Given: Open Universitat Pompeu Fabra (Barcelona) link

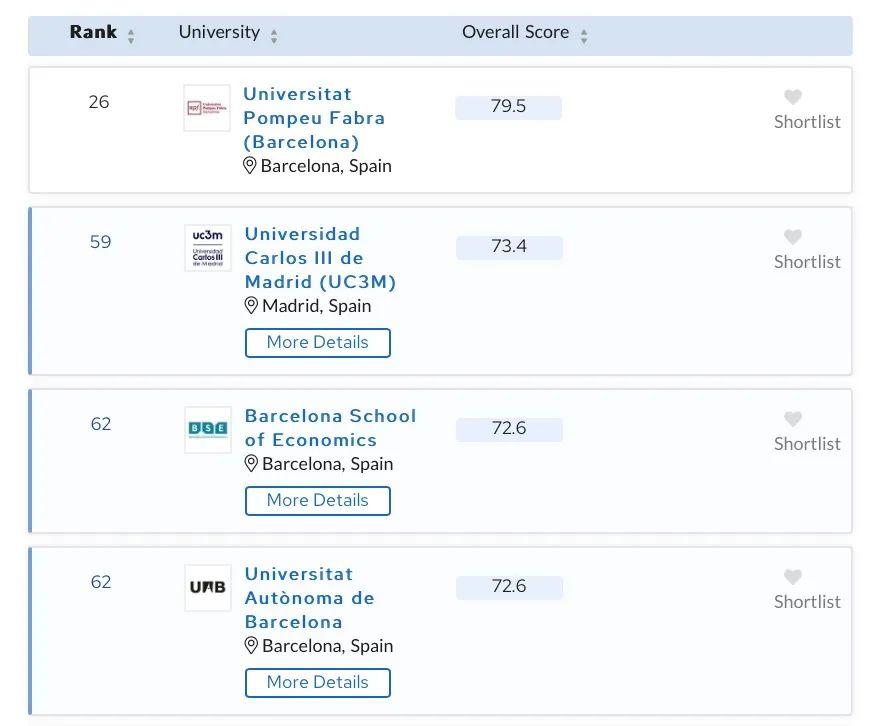Looking at the screenshot, I should click(x=313, y=118).
